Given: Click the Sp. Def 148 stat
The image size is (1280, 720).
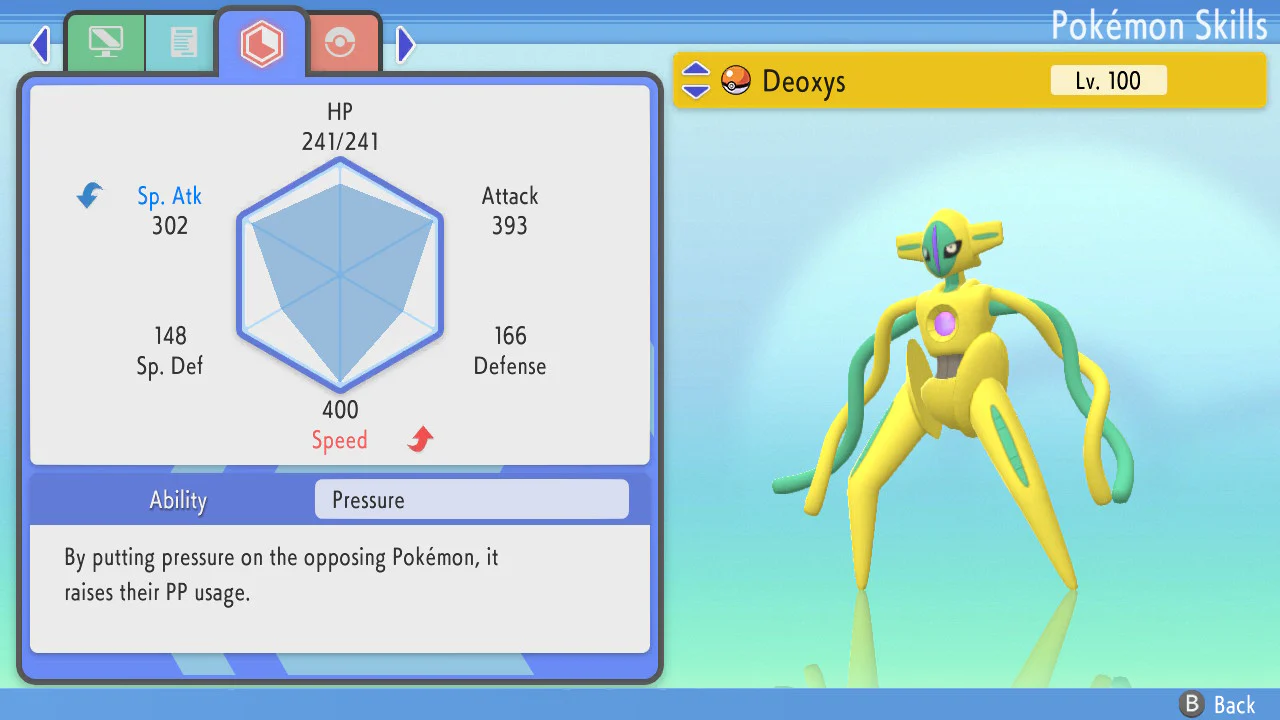Looking at the screenshot, I should coord(170,351).
